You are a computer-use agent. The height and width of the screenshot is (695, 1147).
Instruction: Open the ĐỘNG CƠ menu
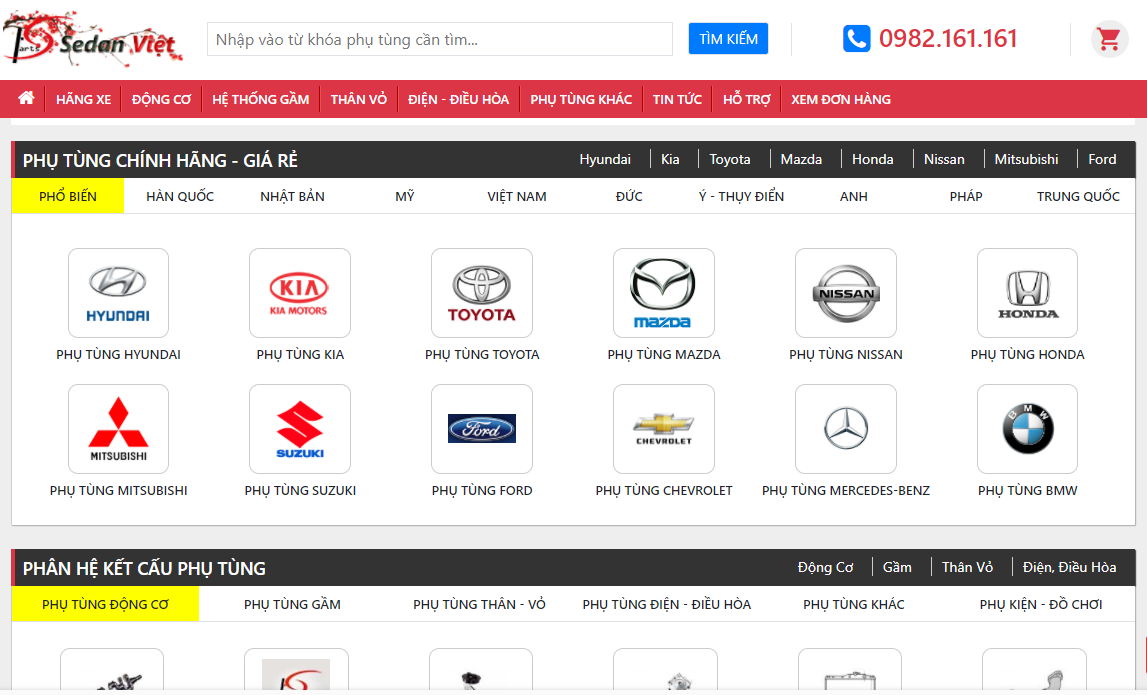tap(162, 99)
